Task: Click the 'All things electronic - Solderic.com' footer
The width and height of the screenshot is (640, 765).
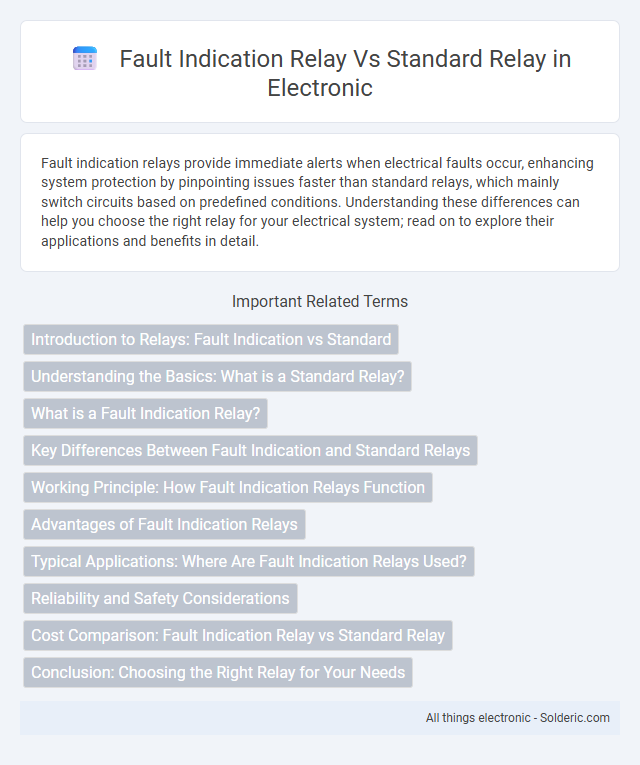Action: tap(518, 718)
